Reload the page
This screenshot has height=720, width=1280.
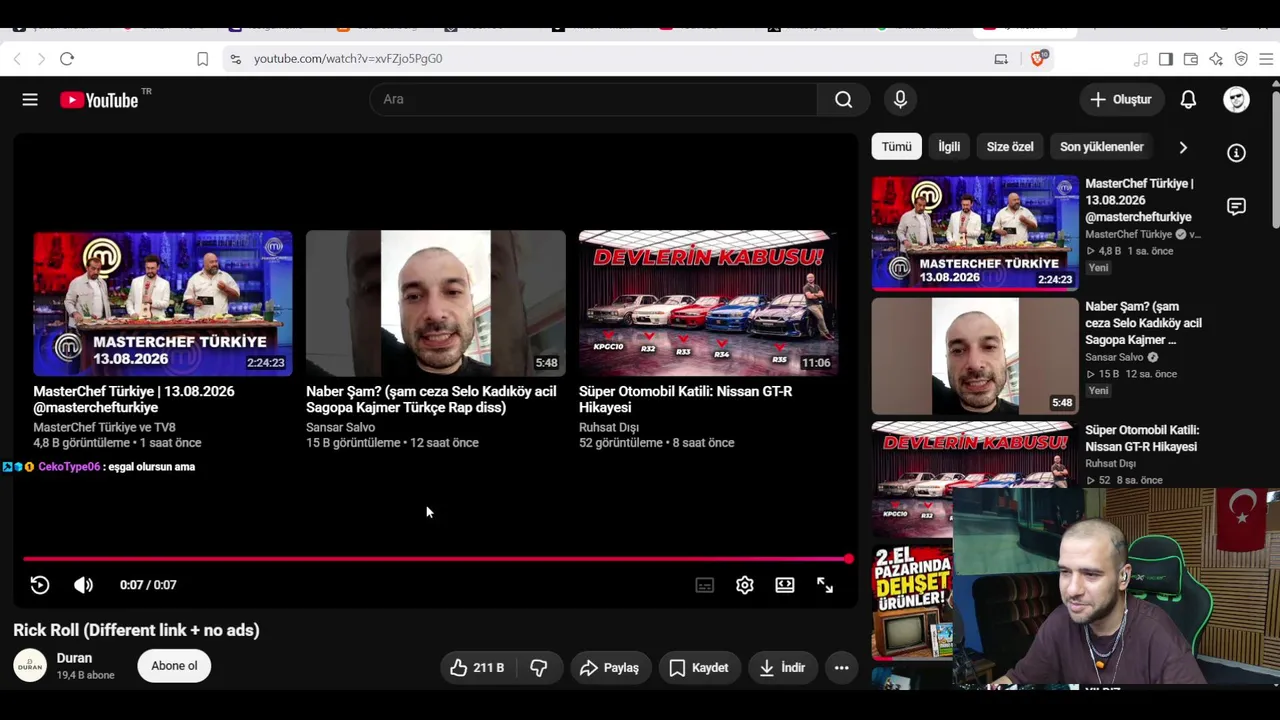tap(67, 59)
